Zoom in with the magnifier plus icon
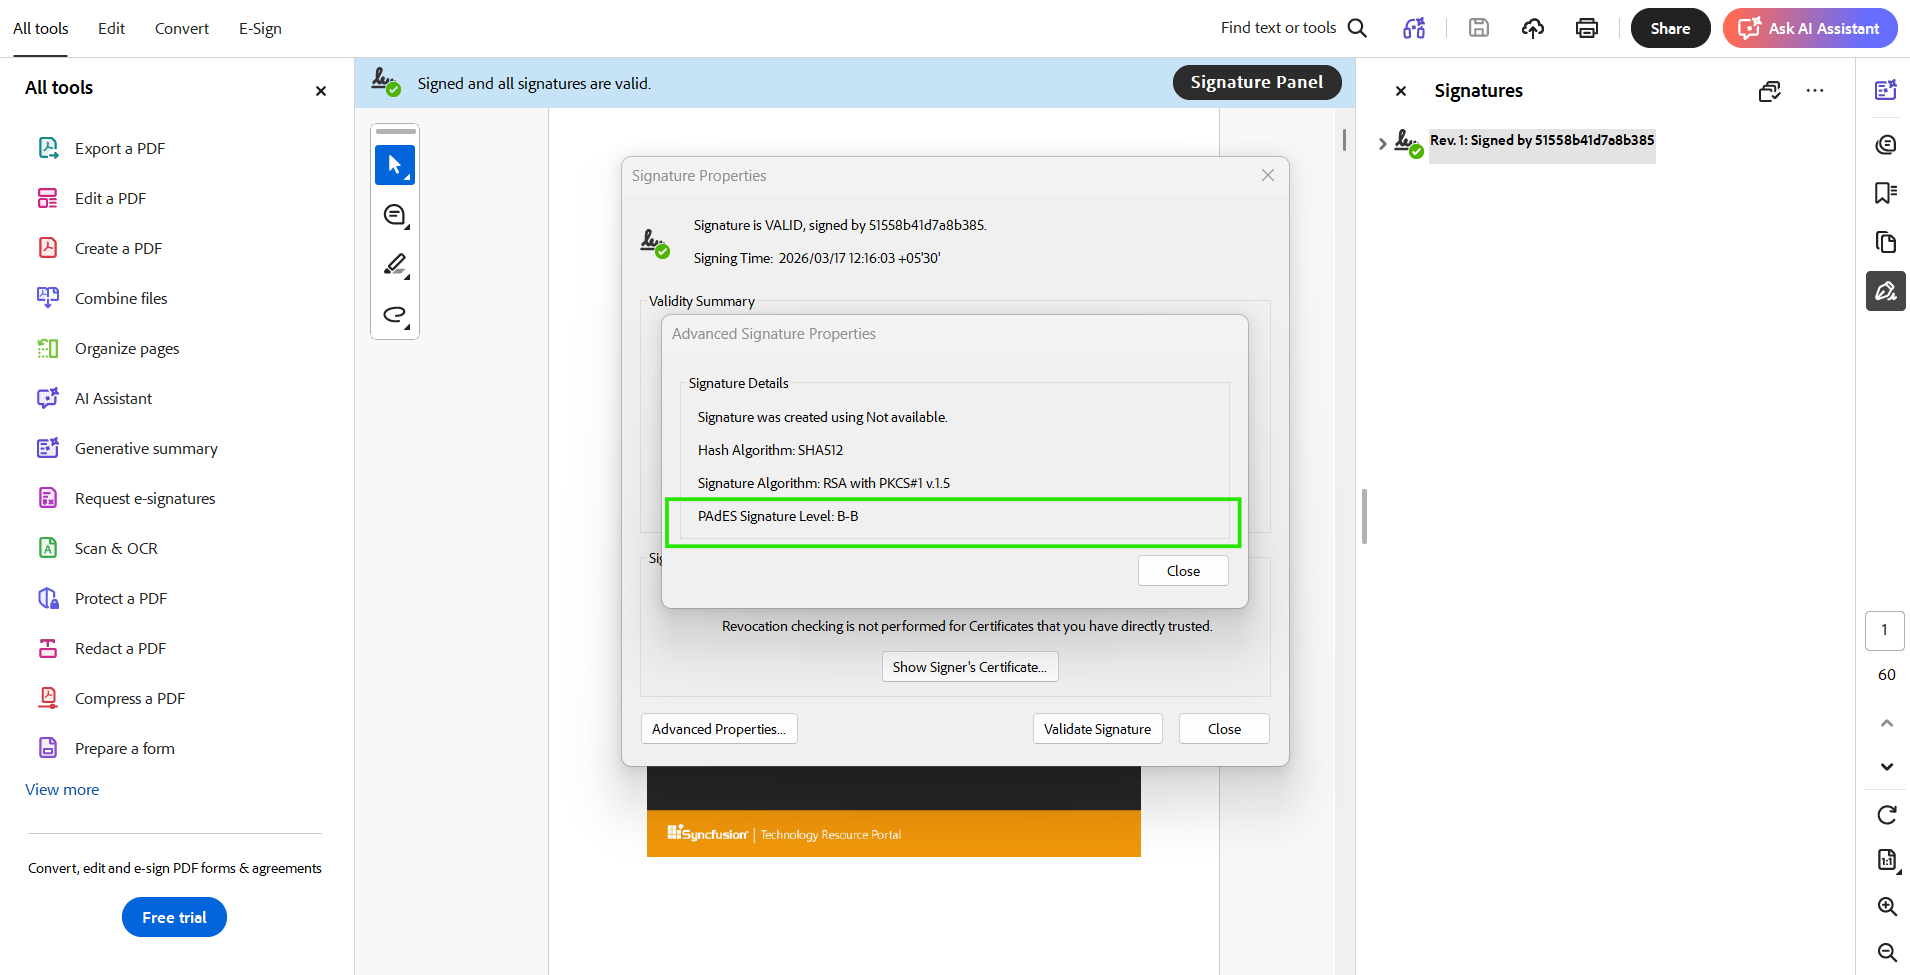 coord(1886,906)
